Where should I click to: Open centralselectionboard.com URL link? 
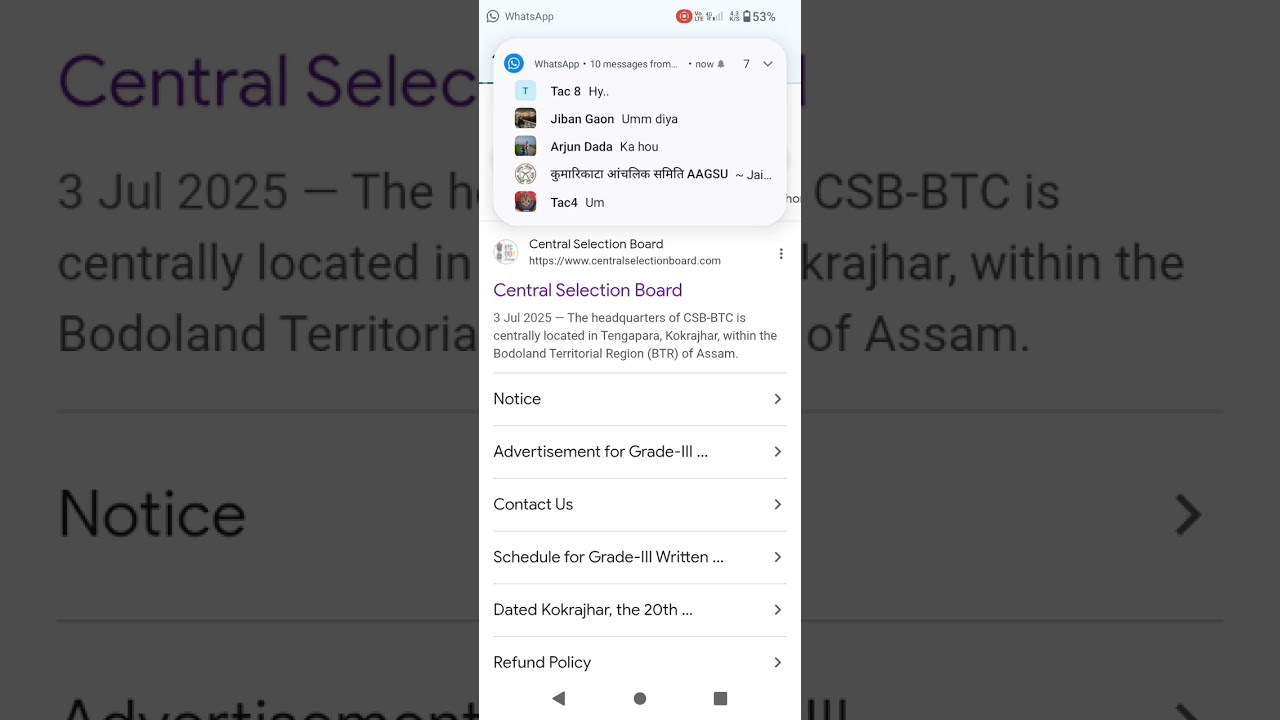click(x=625, y=261)
